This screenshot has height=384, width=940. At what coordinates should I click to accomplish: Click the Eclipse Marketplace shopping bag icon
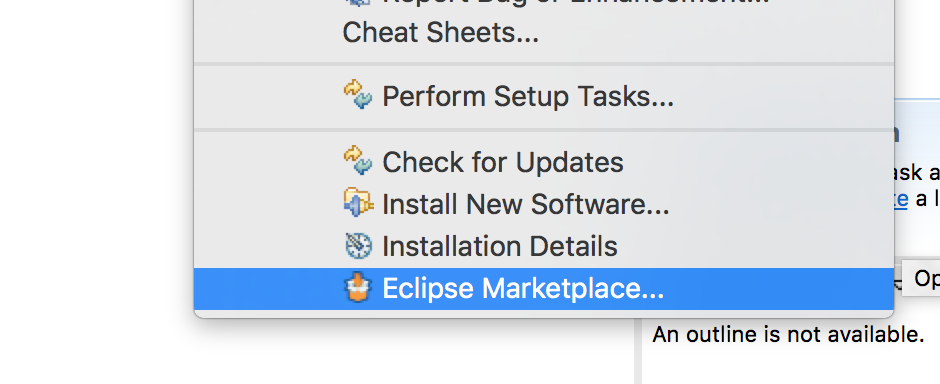358,288
